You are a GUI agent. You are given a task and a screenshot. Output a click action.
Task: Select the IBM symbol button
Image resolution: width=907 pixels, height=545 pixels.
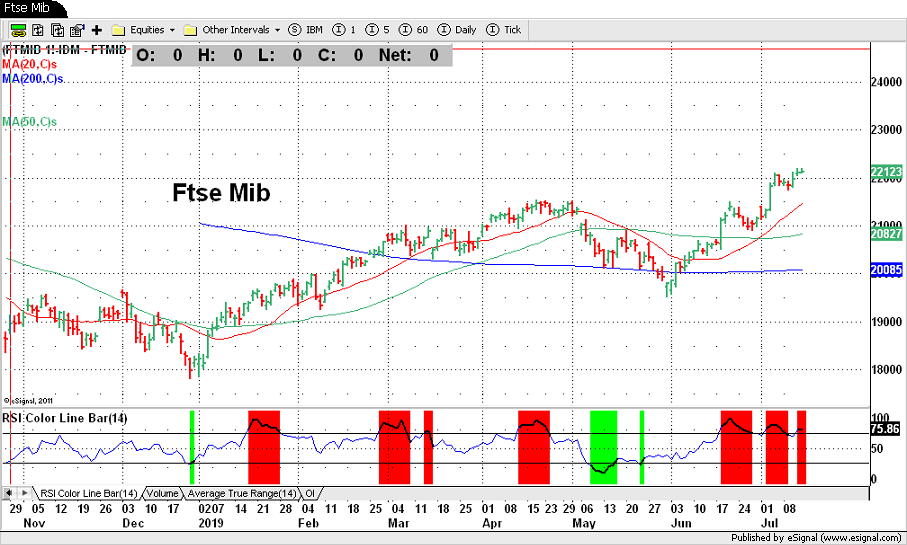(305, 30)
